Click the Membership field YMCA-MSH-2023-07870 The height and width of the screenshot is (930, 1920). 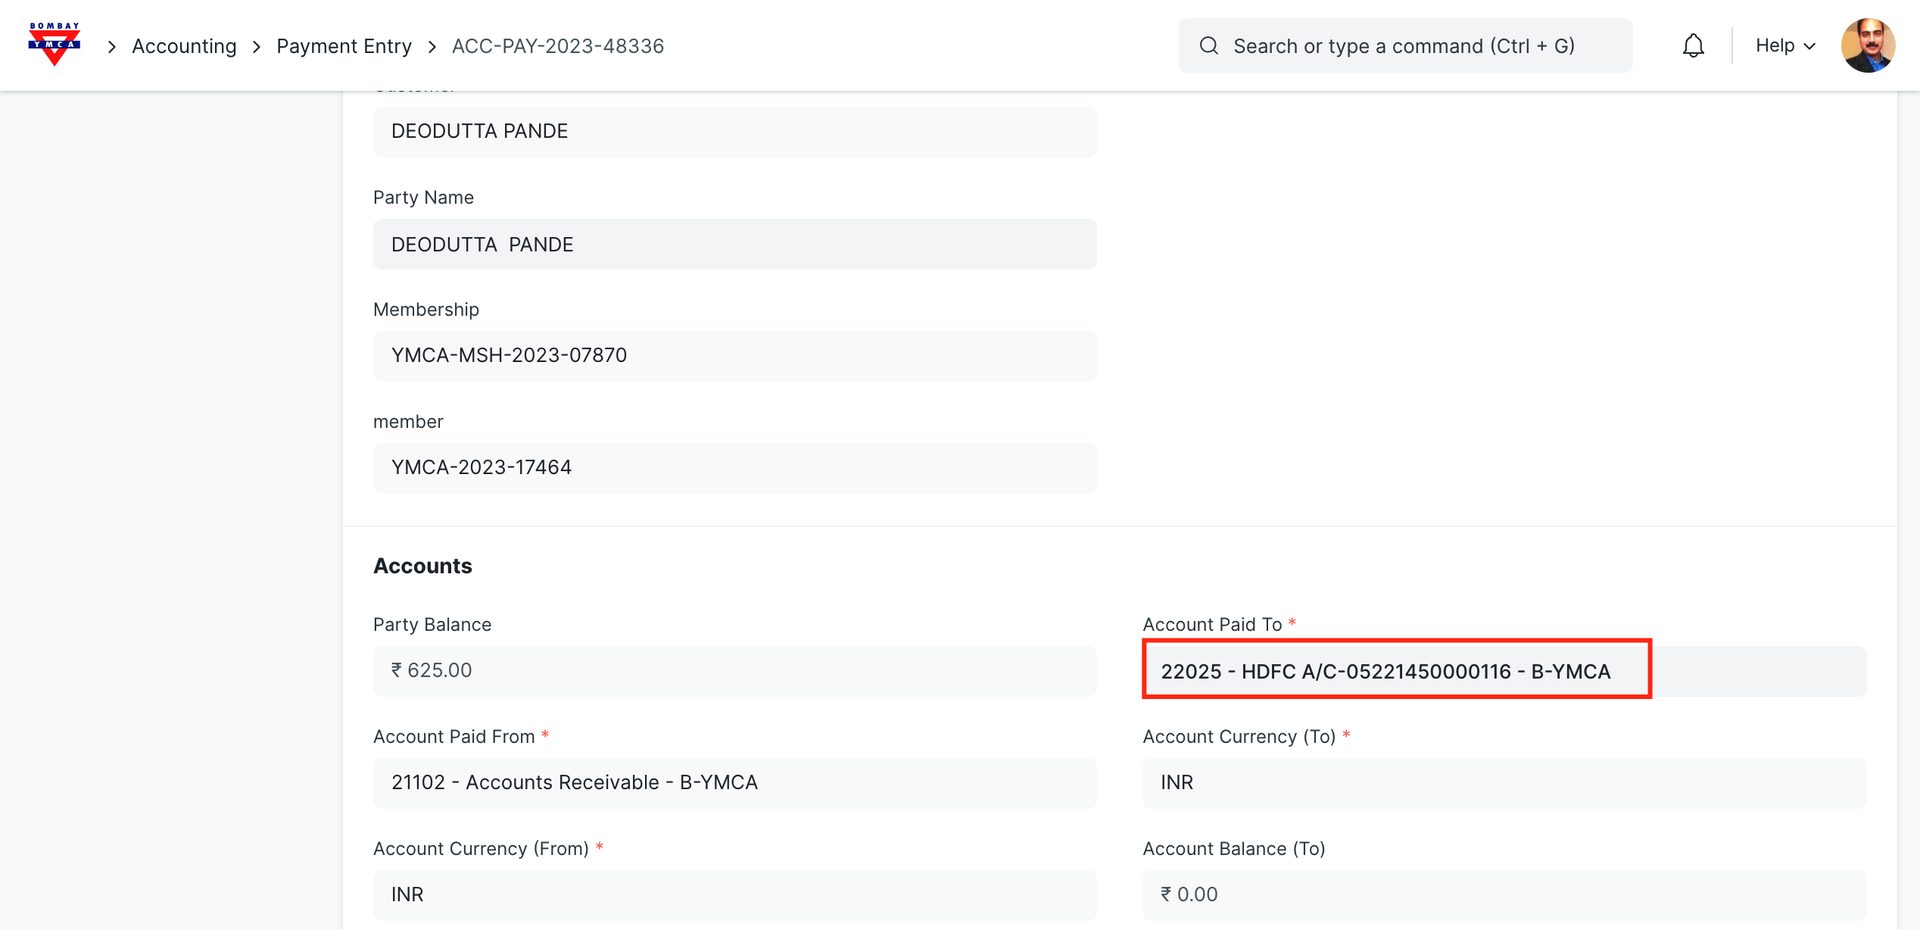[x=734, y=356]
